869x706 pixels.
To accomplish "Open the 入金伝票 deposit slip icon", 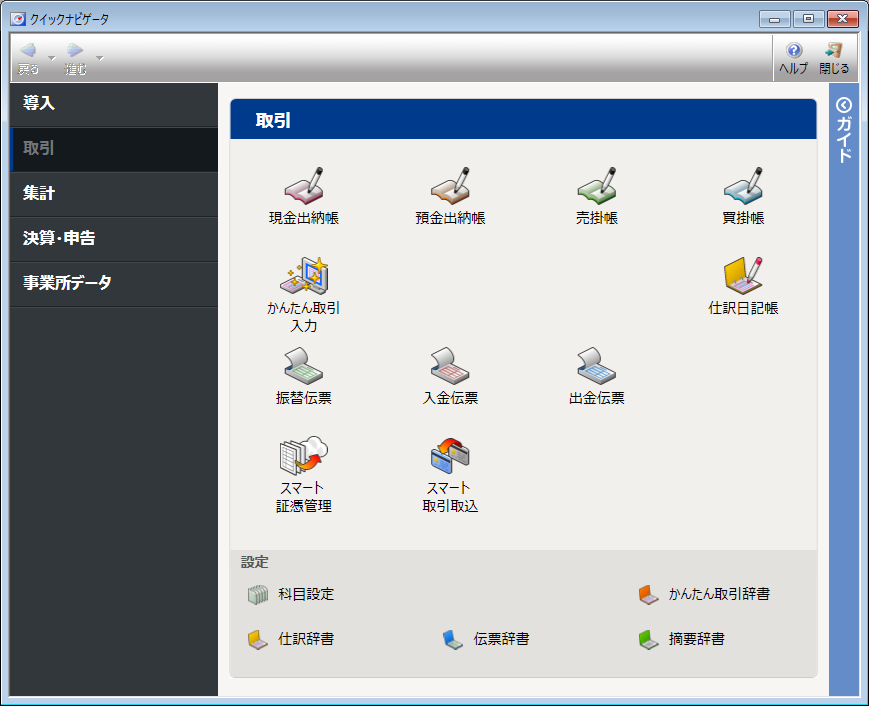I will pos(450,366).
